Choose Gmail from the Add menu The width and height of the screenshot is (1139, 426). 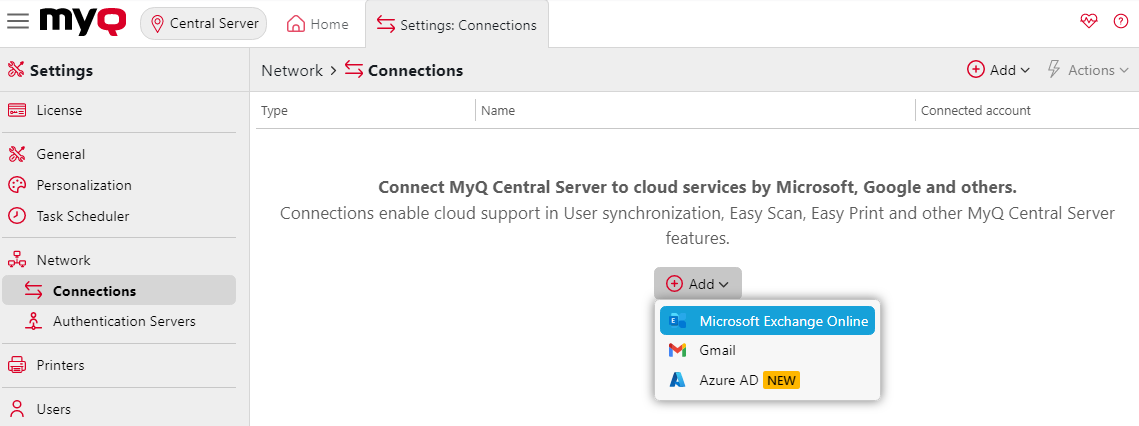point(717,350)
